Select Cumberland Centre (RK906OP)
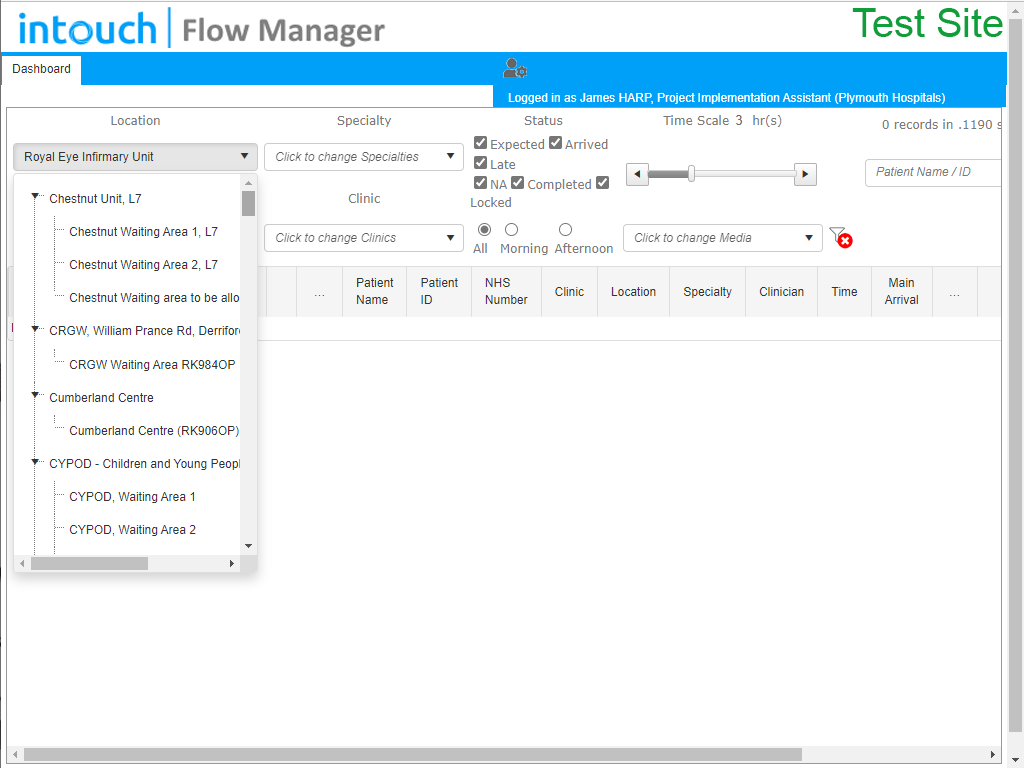Screen dimensions: 1024x768 coord(154,431)
